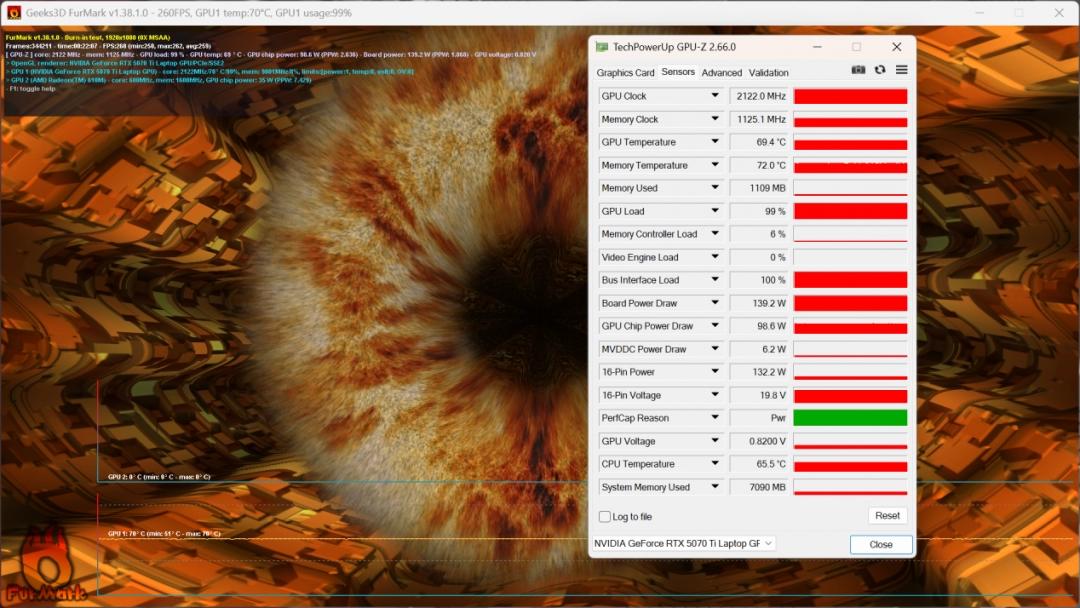The image size is (1080, 608).
Task: Switch to the Graphics Card tab
Action: [625, 72]
